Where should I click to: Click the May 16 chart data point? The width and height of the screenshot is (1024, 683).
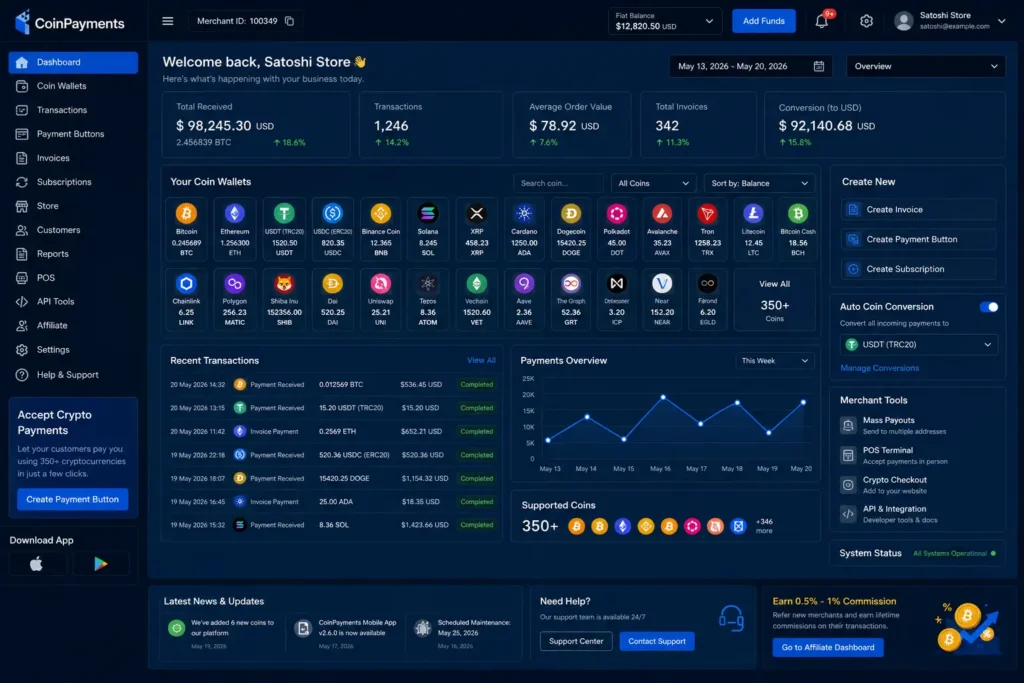663,397
